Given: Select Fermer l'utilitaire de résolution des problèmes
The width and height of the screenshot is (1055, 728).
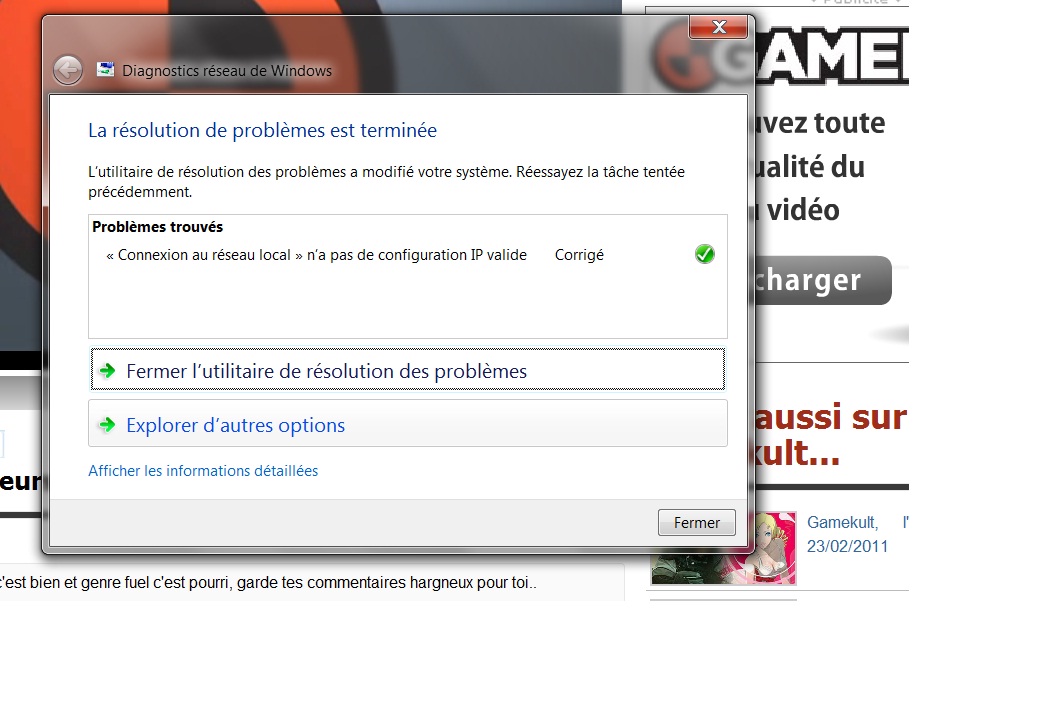Looking at the screenshot, I should point(326,371).
